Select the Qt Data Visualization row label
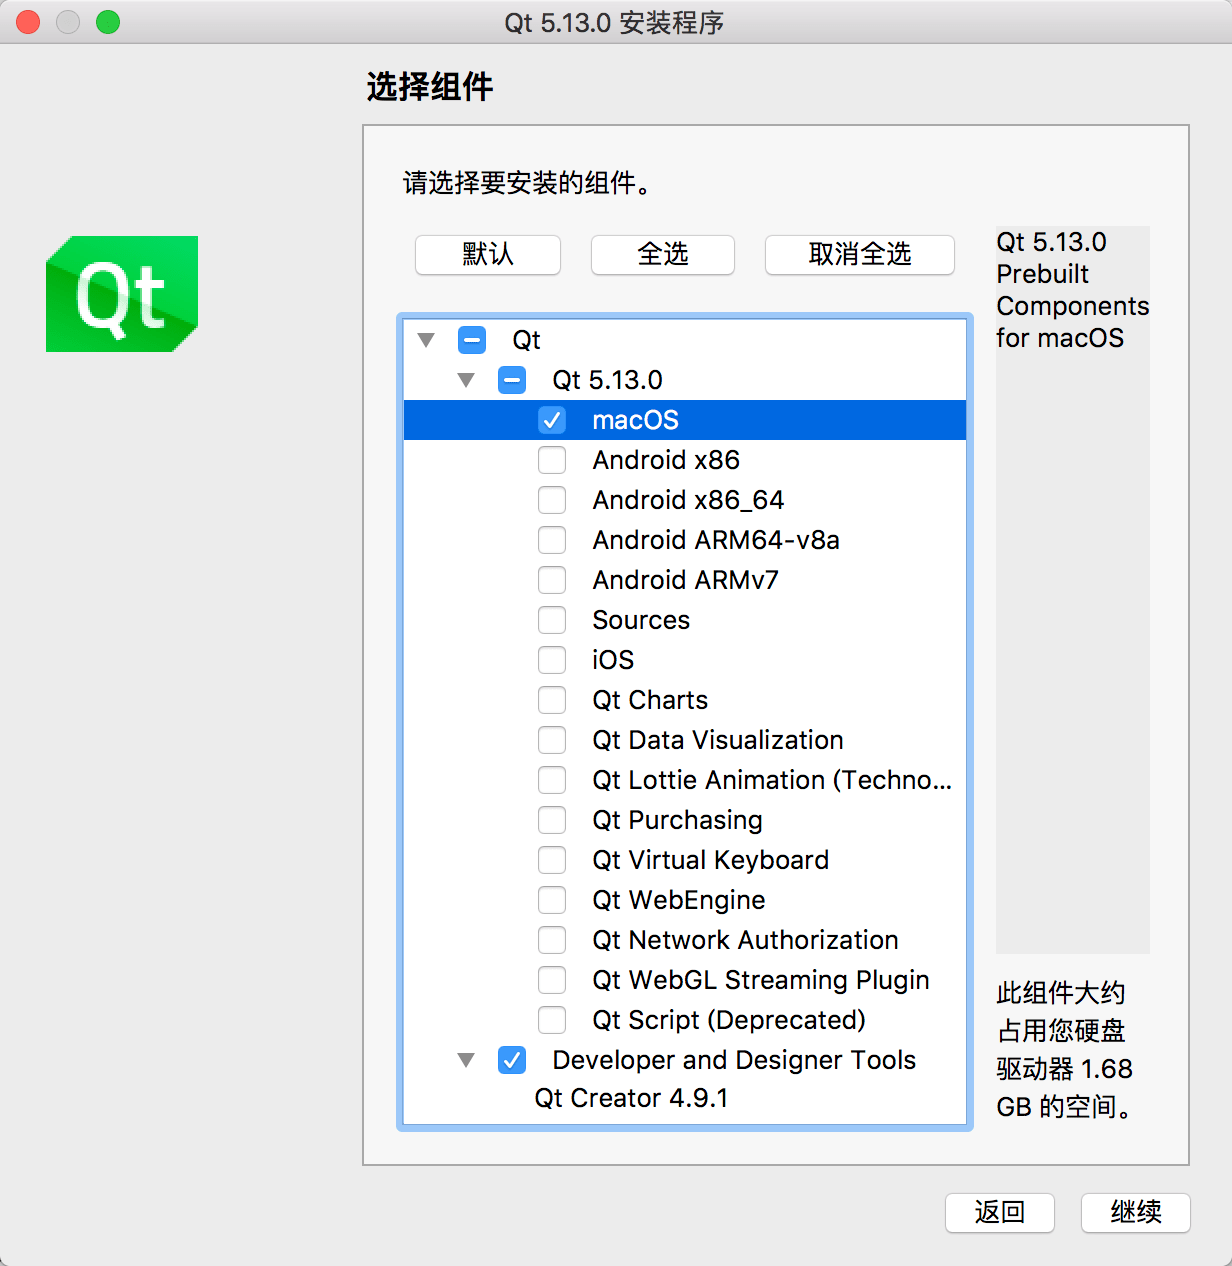1232x1266 pixels. tap(718, 740)
